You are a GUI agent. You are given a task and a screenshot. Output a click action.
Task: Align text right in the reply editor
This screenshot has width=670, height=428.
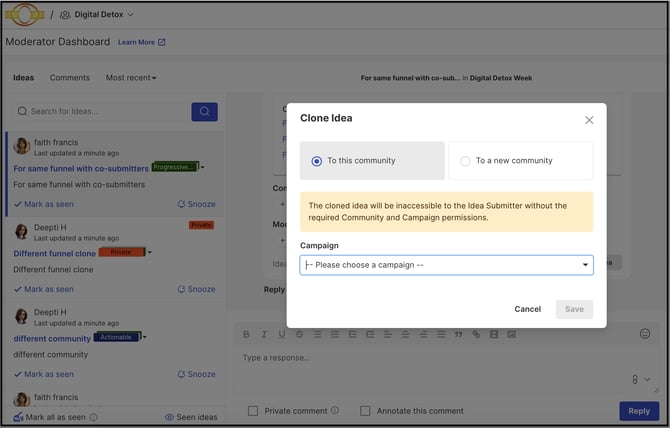[x=423, y=334]
